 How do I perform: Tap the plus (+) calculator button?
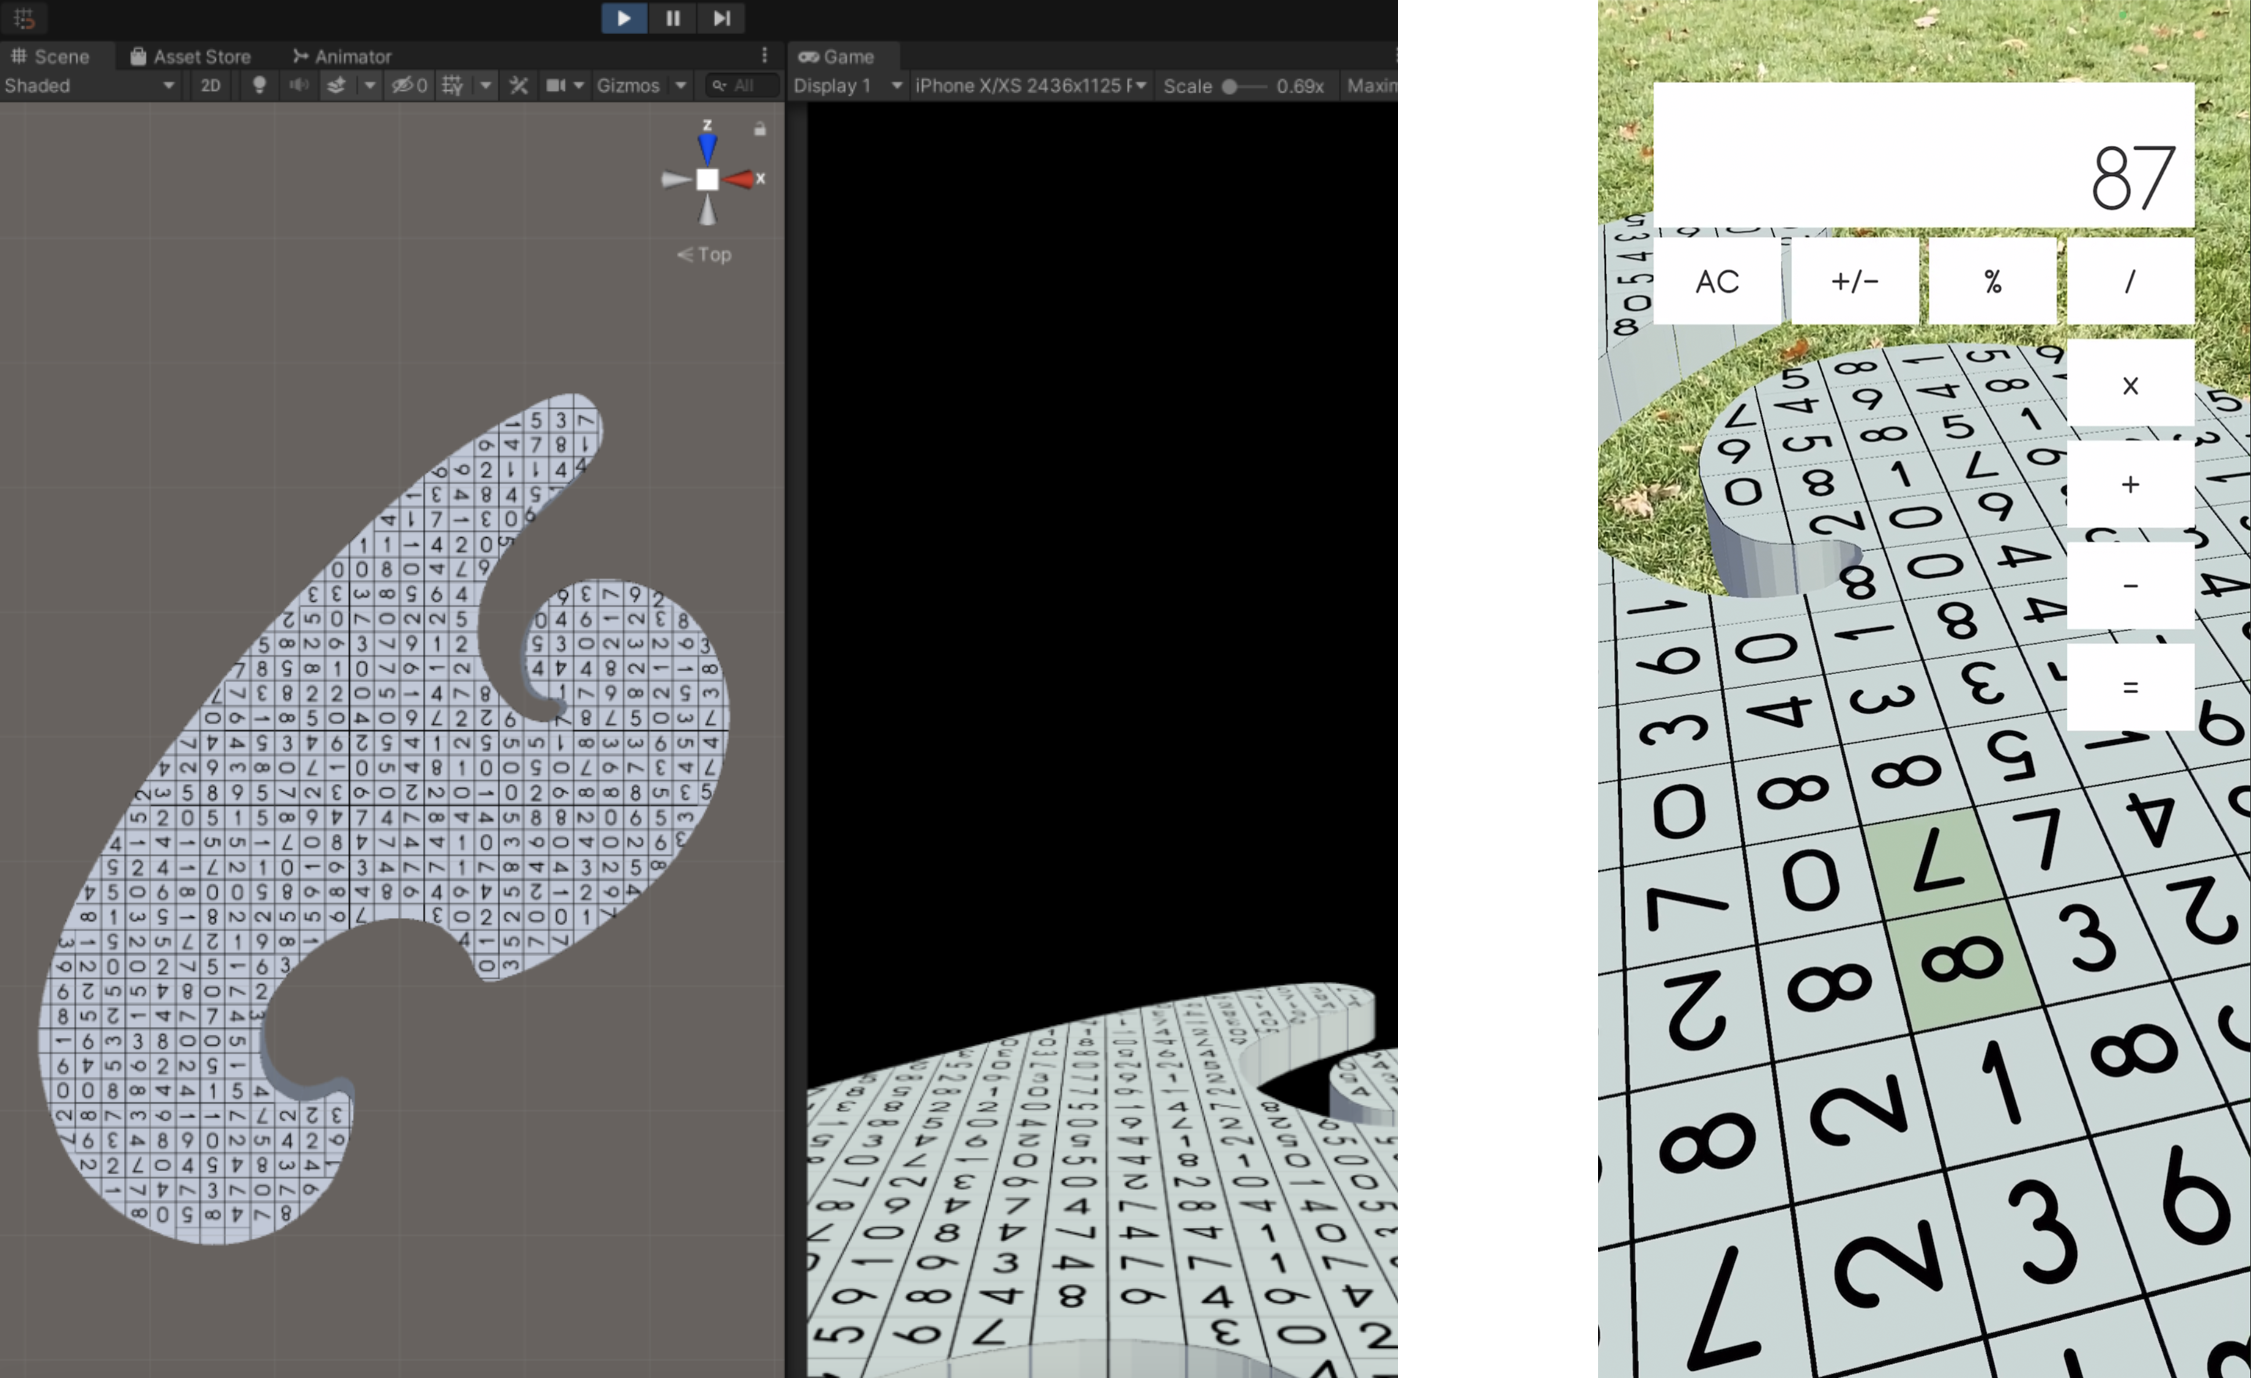[x=2130, y=485]
